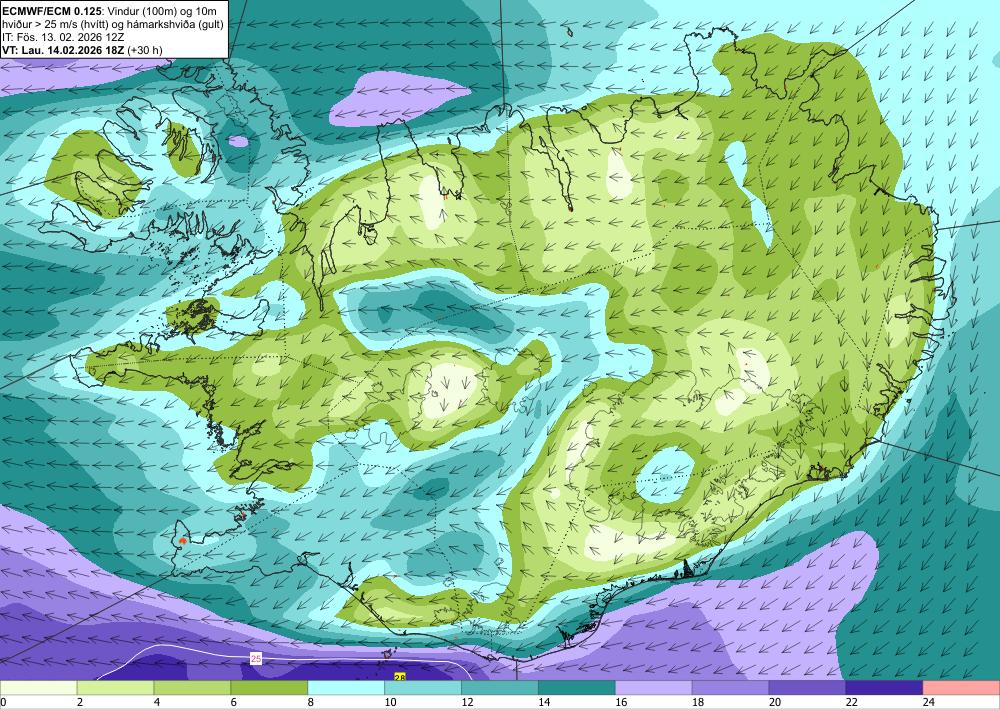Screen dimensions: 1000x709
Task: Click the light green 2–4 legend swatch
Action: click(x=115, y=688)
